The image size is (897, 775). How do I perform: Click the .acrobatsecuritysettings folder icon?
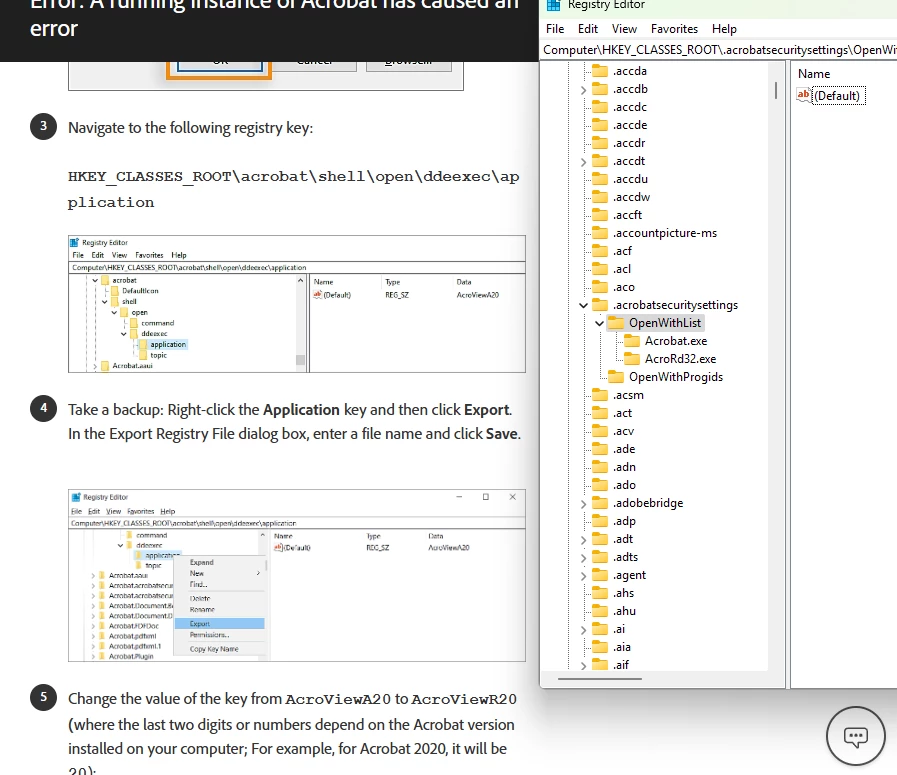click(x=600, y=305)
